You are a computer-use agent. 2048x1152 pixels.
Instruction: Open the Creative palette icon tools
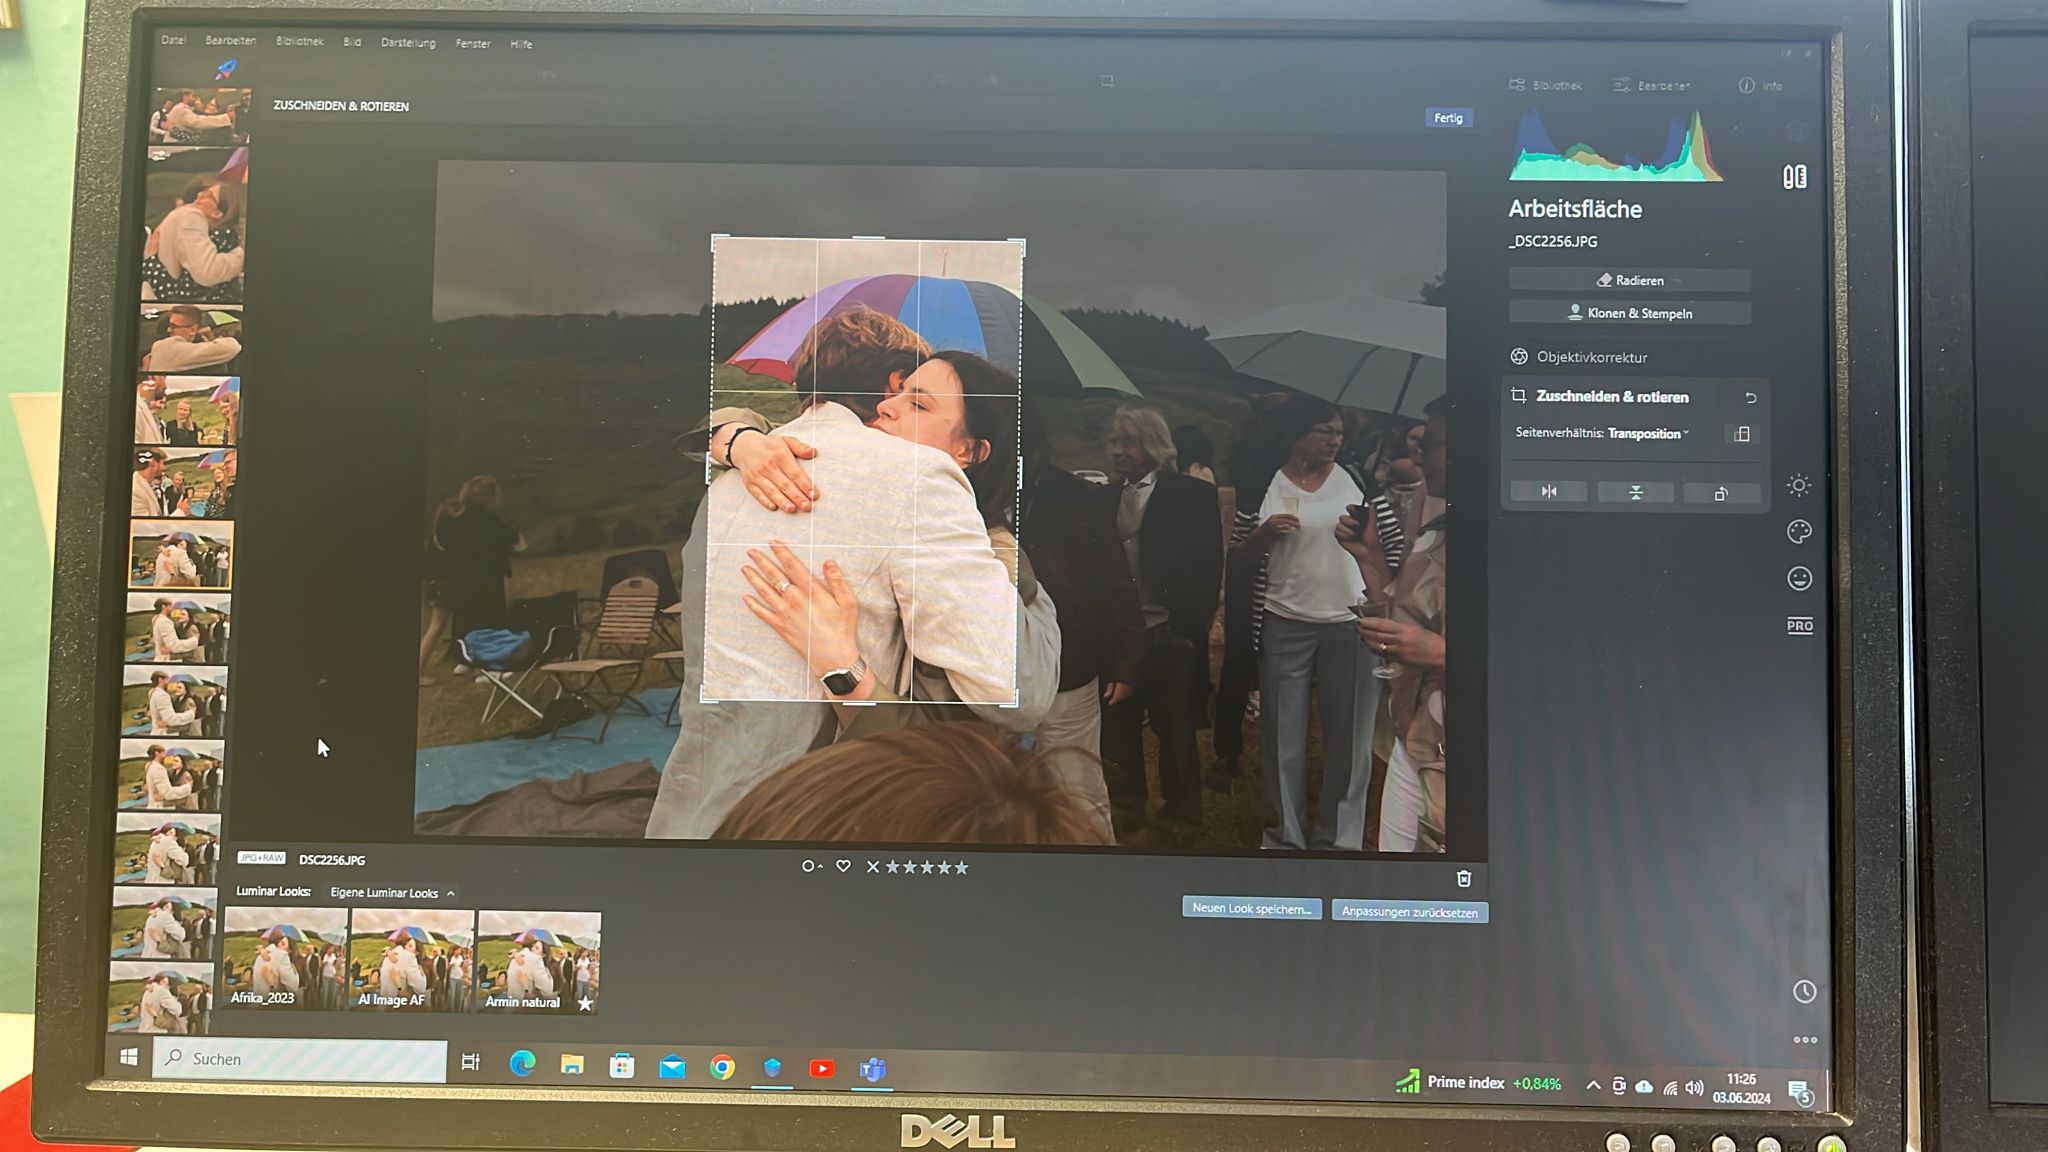tap(1798, 532)
